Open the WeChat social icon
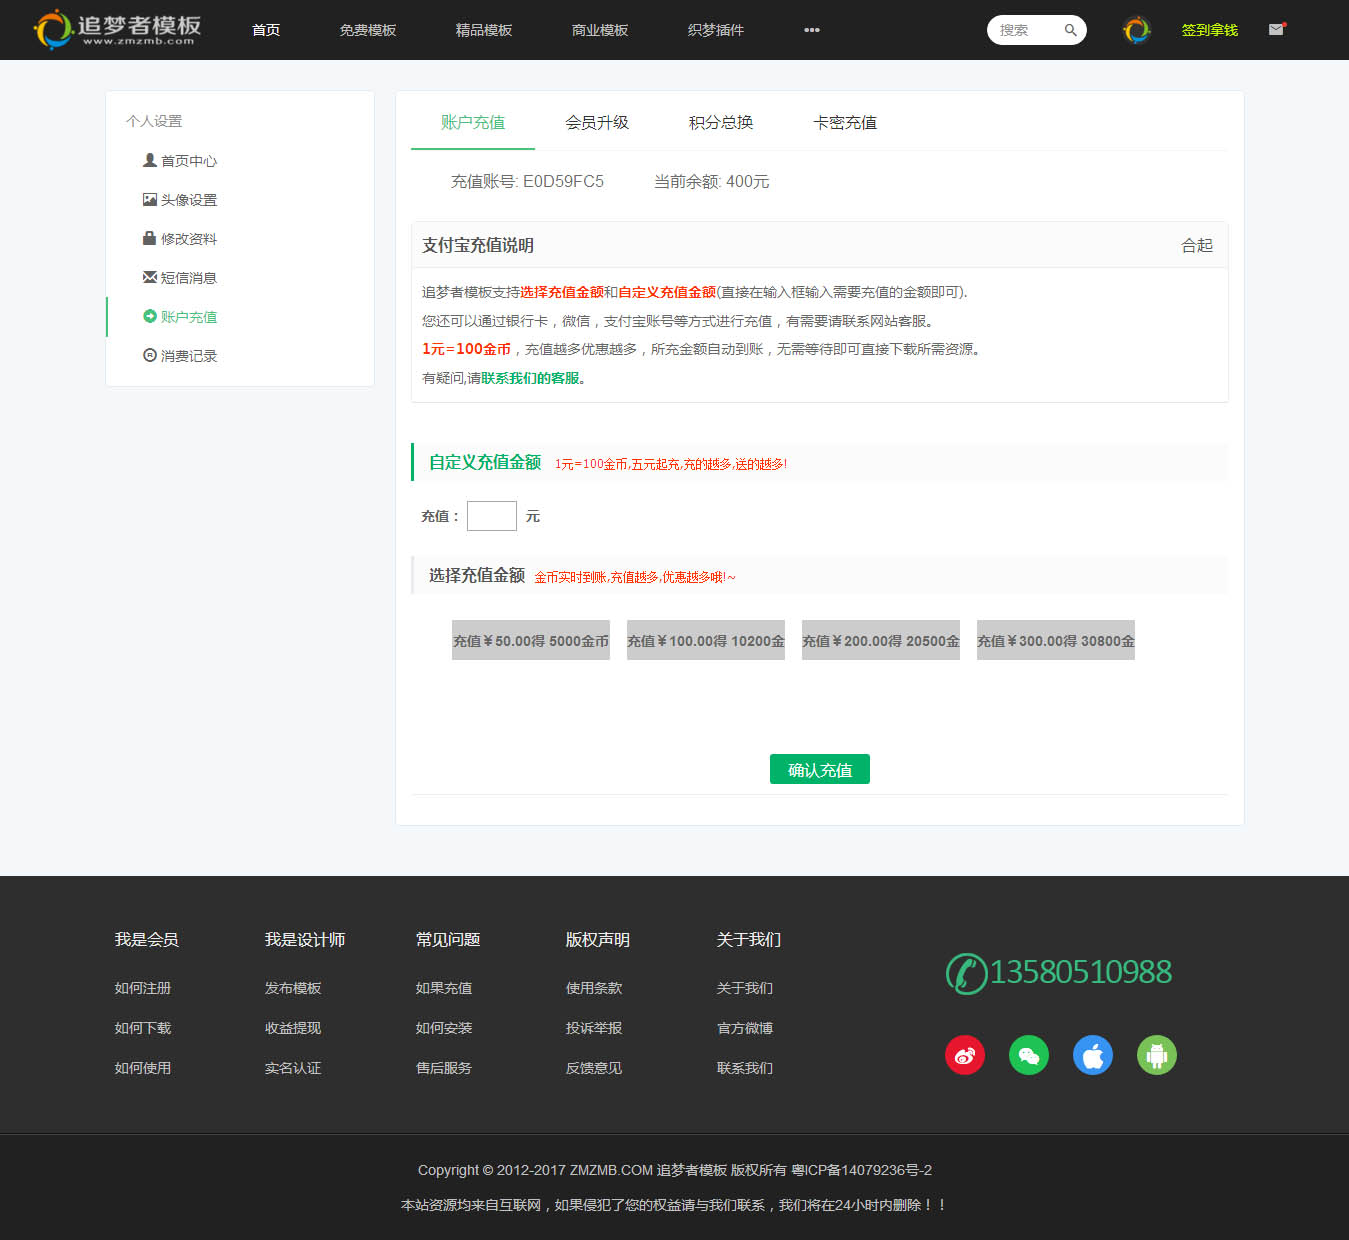Viewport: 1349px width, 1240px height. pos(1028,1055)
